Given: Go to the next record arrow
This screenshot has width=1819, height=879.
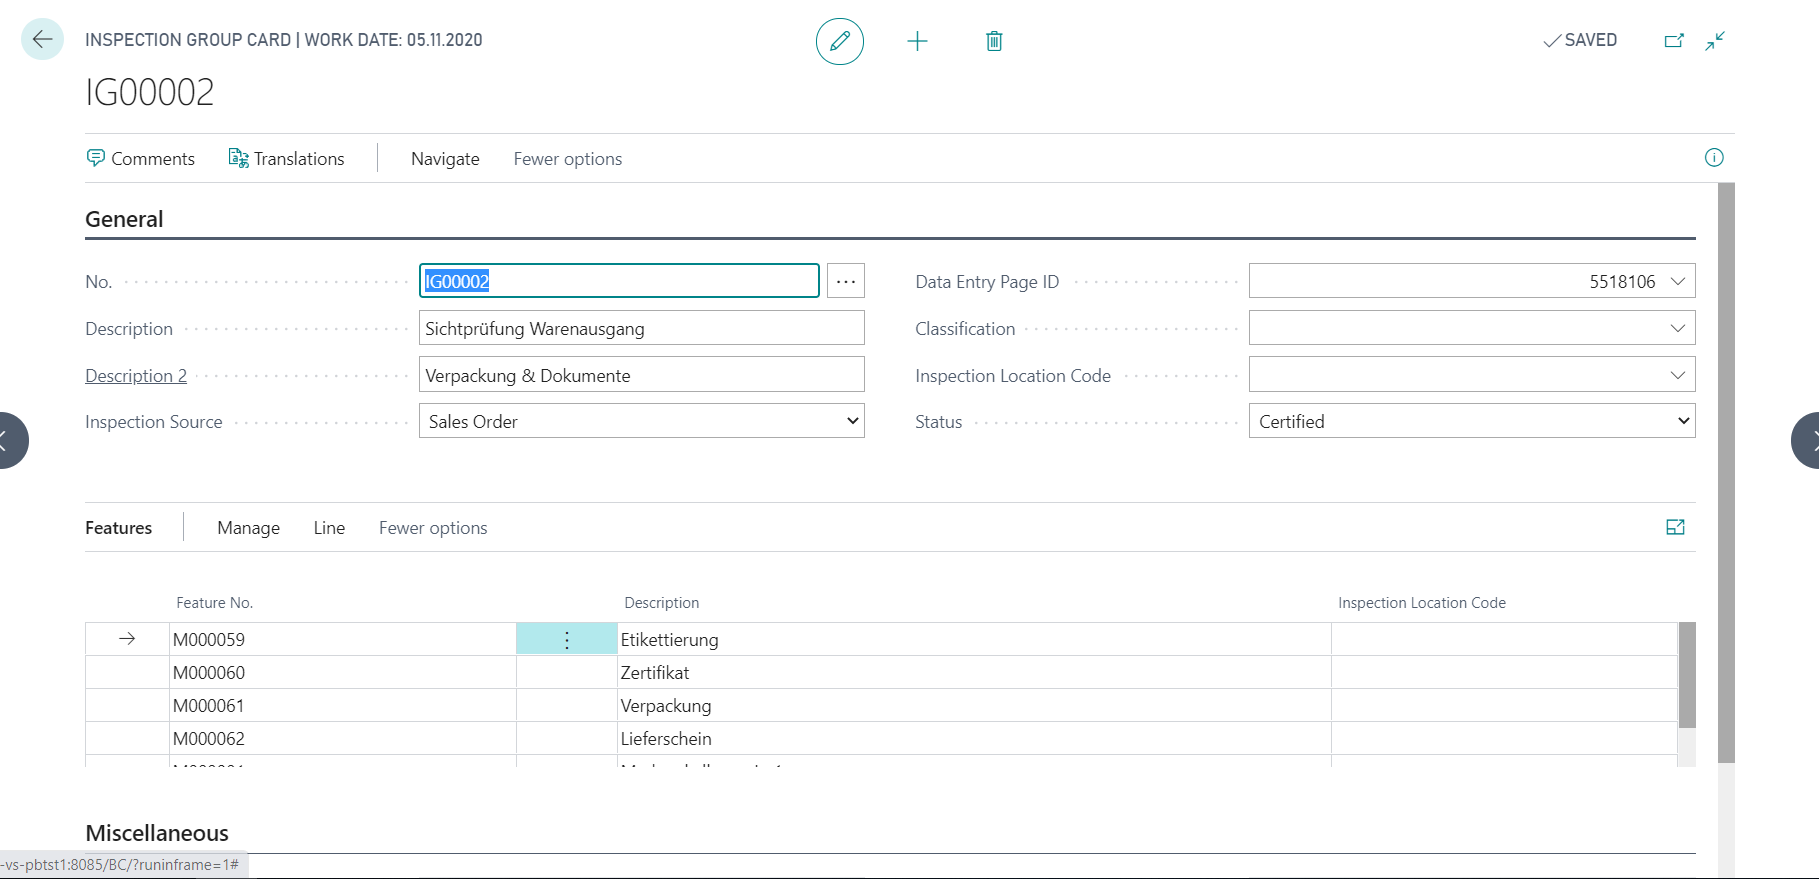Looking at the screenshot, I should (1807, 440).
